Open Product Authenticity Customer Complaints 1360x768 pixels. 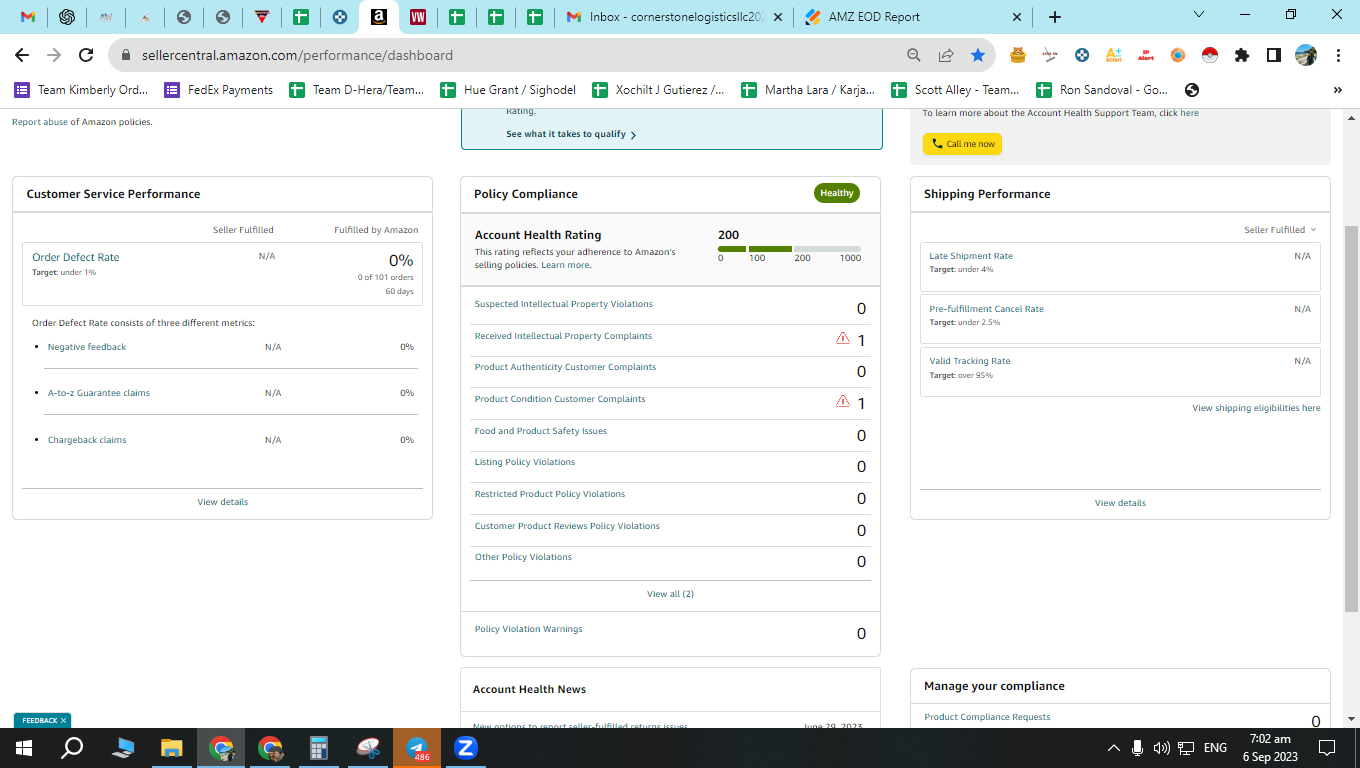pos(565,367)
